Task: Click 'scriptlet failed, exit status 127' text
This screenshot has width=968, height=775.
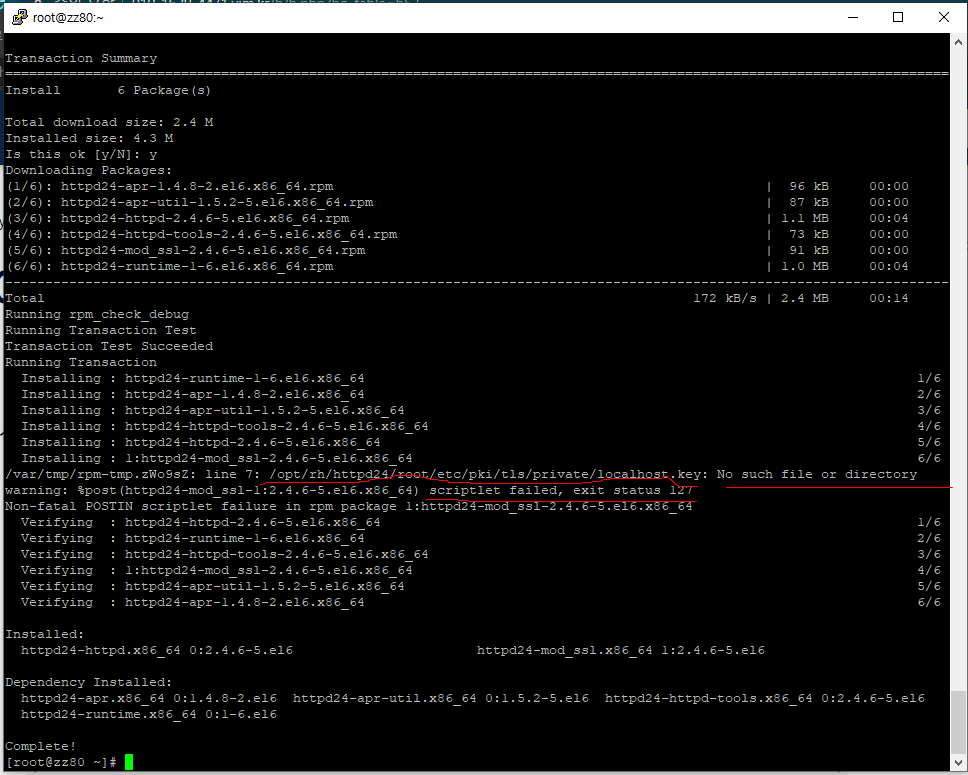Action: [x=561, y=490]
